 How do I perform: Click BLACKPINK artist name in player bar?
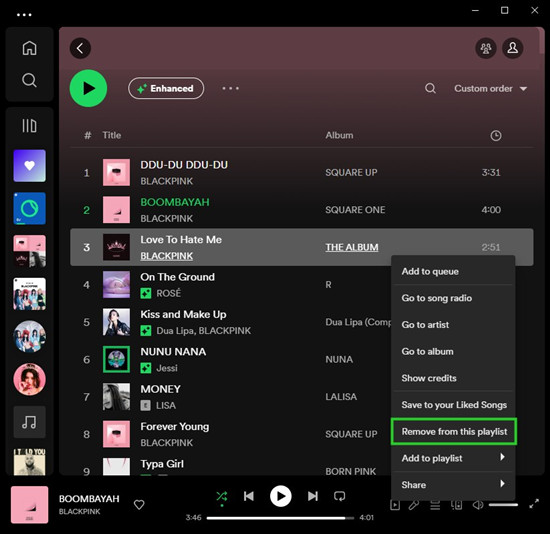pos(80,512)
